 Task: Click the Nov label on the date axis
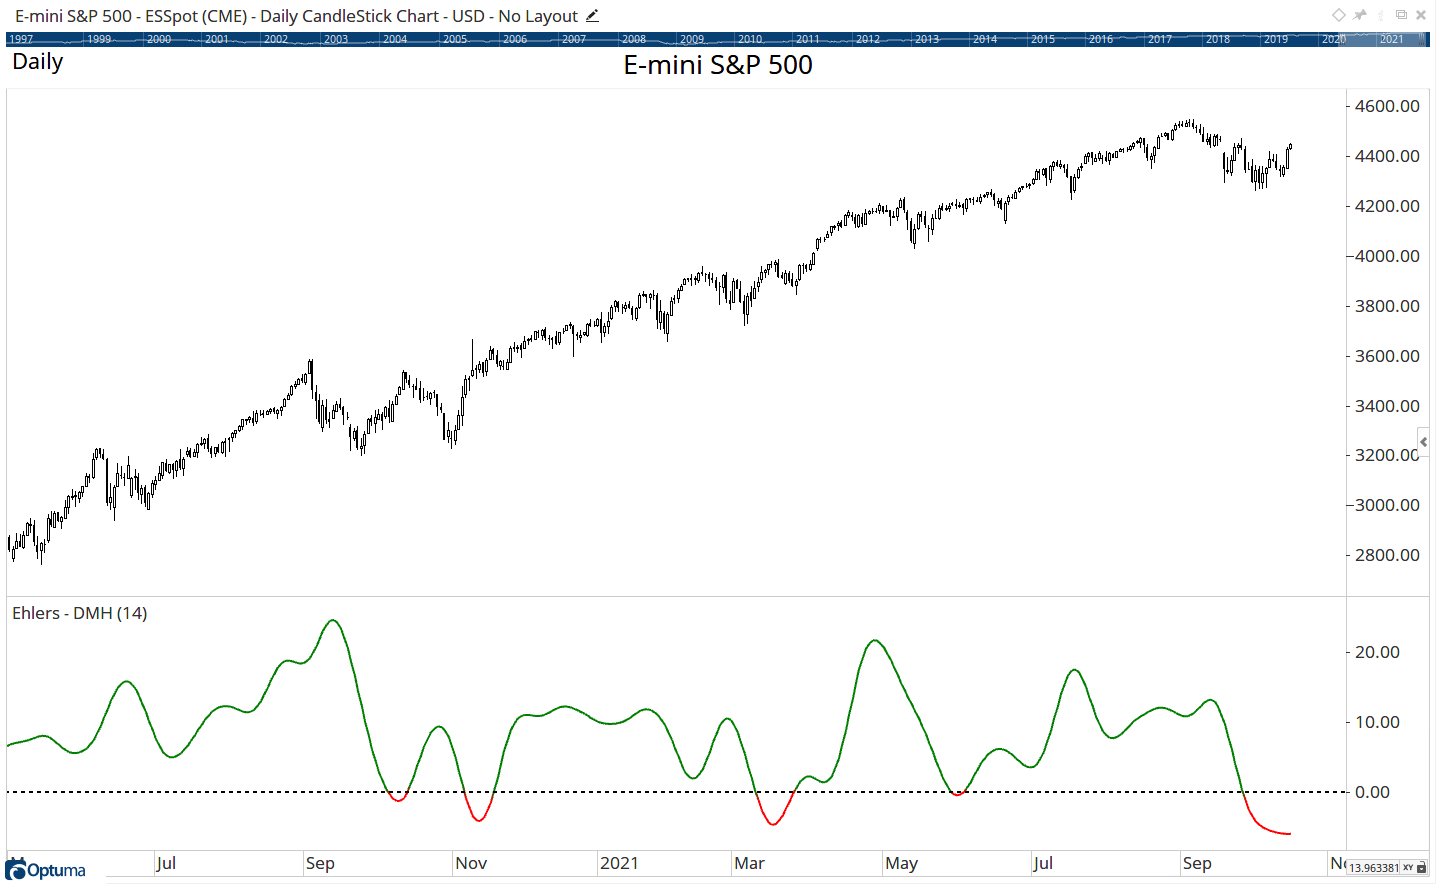(x=471, y=863)
